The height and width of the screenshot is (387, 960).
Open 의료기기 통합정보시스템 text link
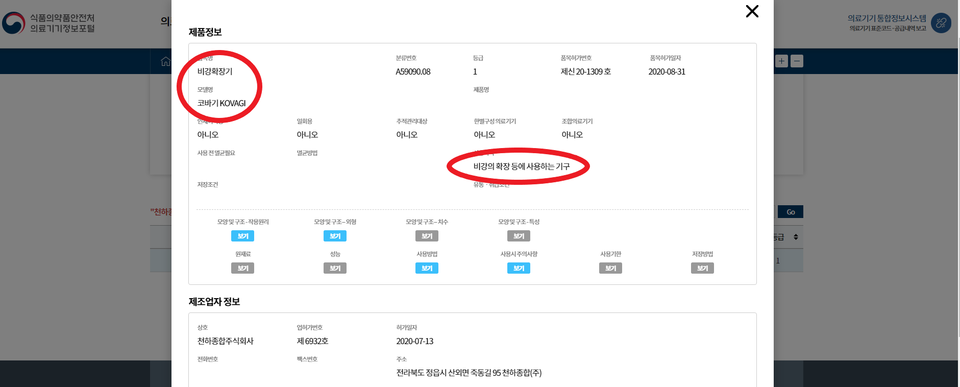(887, 18)
